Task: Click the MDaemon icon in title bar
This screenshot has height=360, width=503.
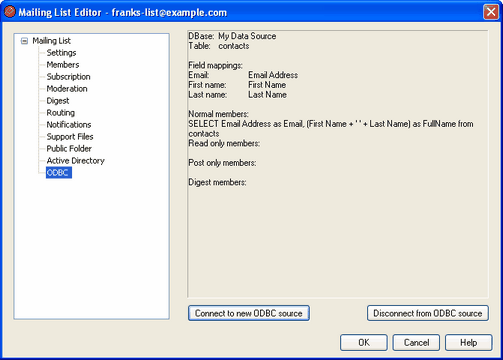Action: [x=10, y=12]
